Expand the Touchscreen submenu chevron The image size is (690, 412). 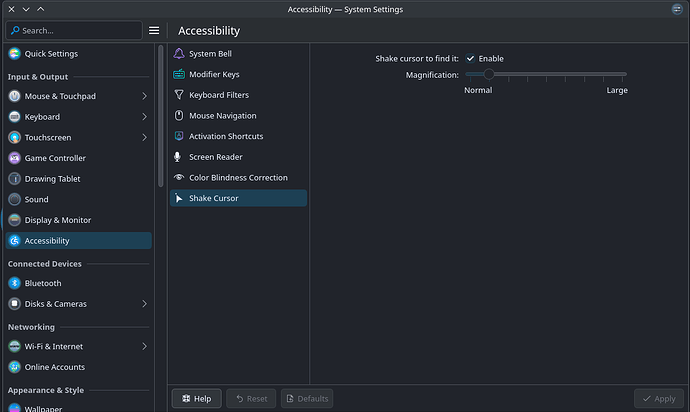144,137
